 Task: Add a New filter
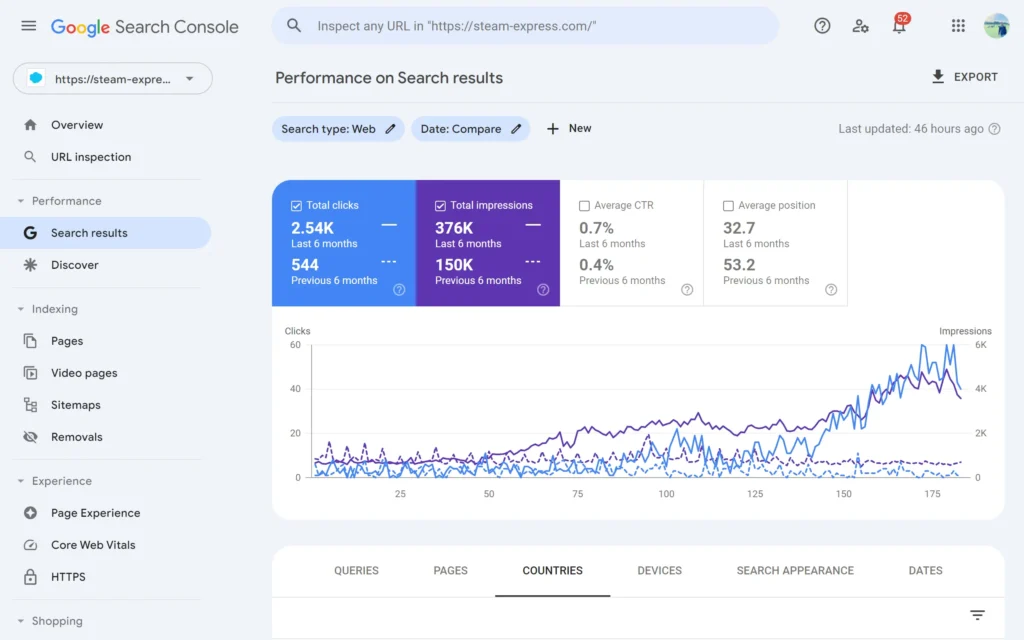(568, 129)
